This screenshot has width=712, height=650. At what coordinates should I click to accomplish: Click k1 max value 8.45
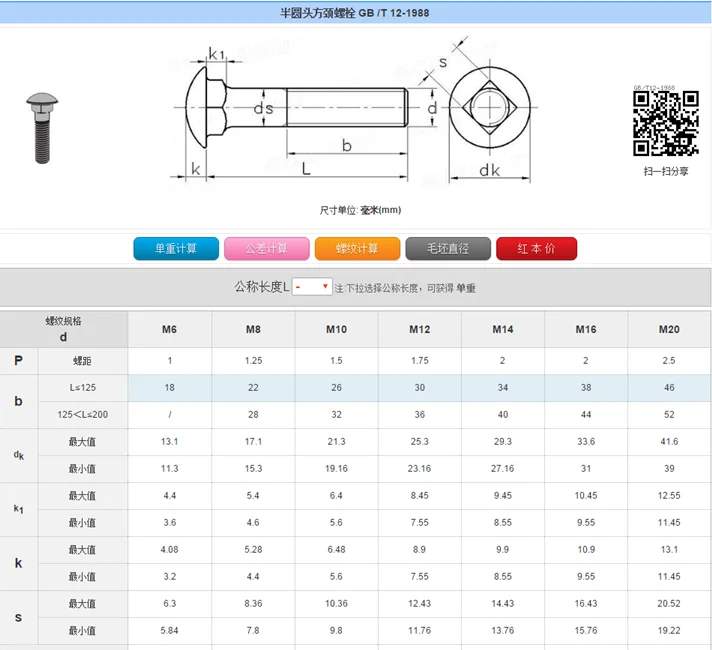coord(420,496)
